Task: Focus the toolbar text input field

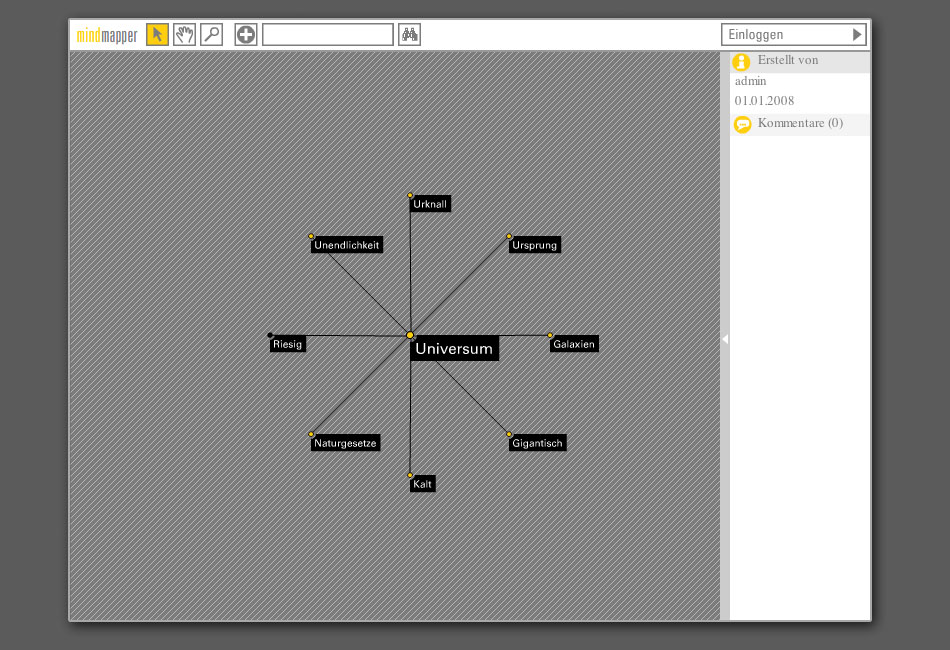Action: [327, 35]
